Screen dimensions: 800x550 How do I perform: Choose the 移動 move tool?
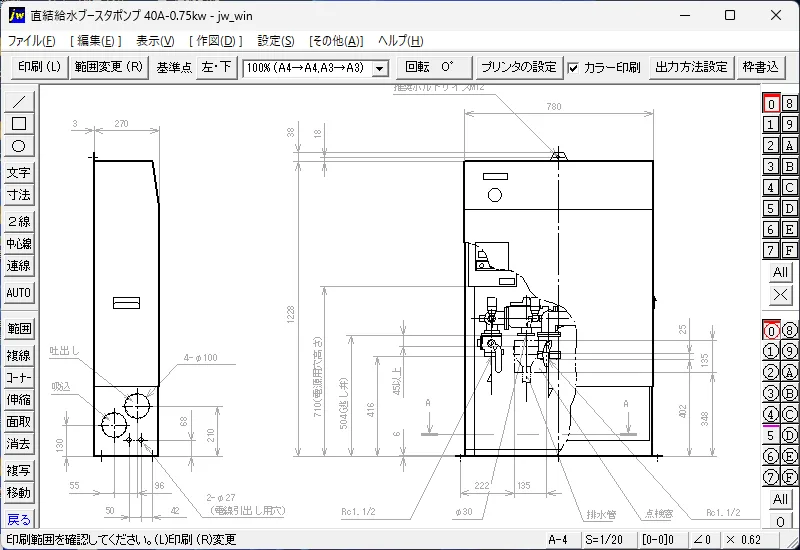point(19,493)
